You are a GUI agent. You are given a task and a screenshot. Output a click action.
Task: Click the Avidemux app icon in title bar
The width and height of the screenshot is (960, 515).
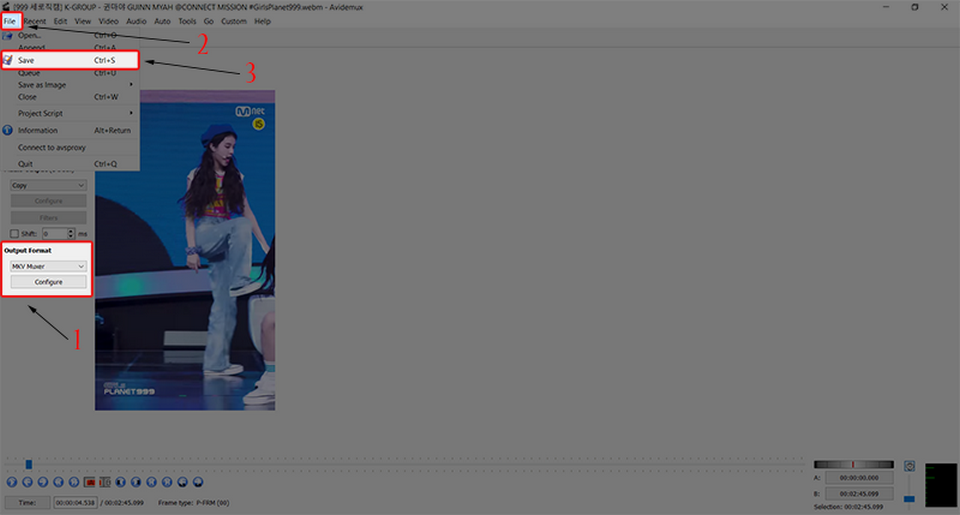click(x=6, y=7)
